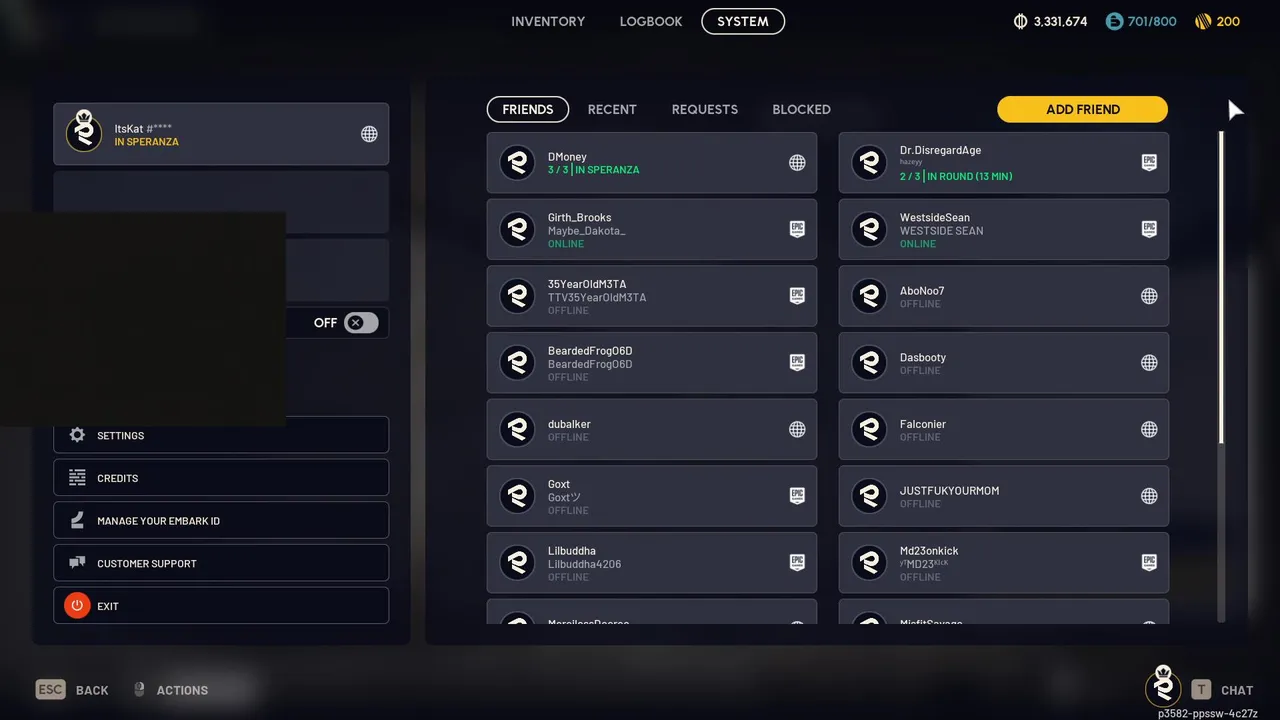The height and width of the screenshot is (720, 1280).
Task: Click the coin currency icon in header
Action: [x=1021, y=21]
